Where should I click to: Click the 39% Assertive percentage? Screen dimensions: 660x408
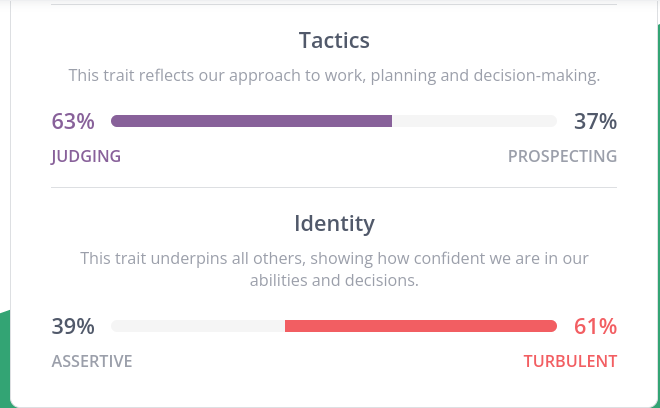pos(73,326)
